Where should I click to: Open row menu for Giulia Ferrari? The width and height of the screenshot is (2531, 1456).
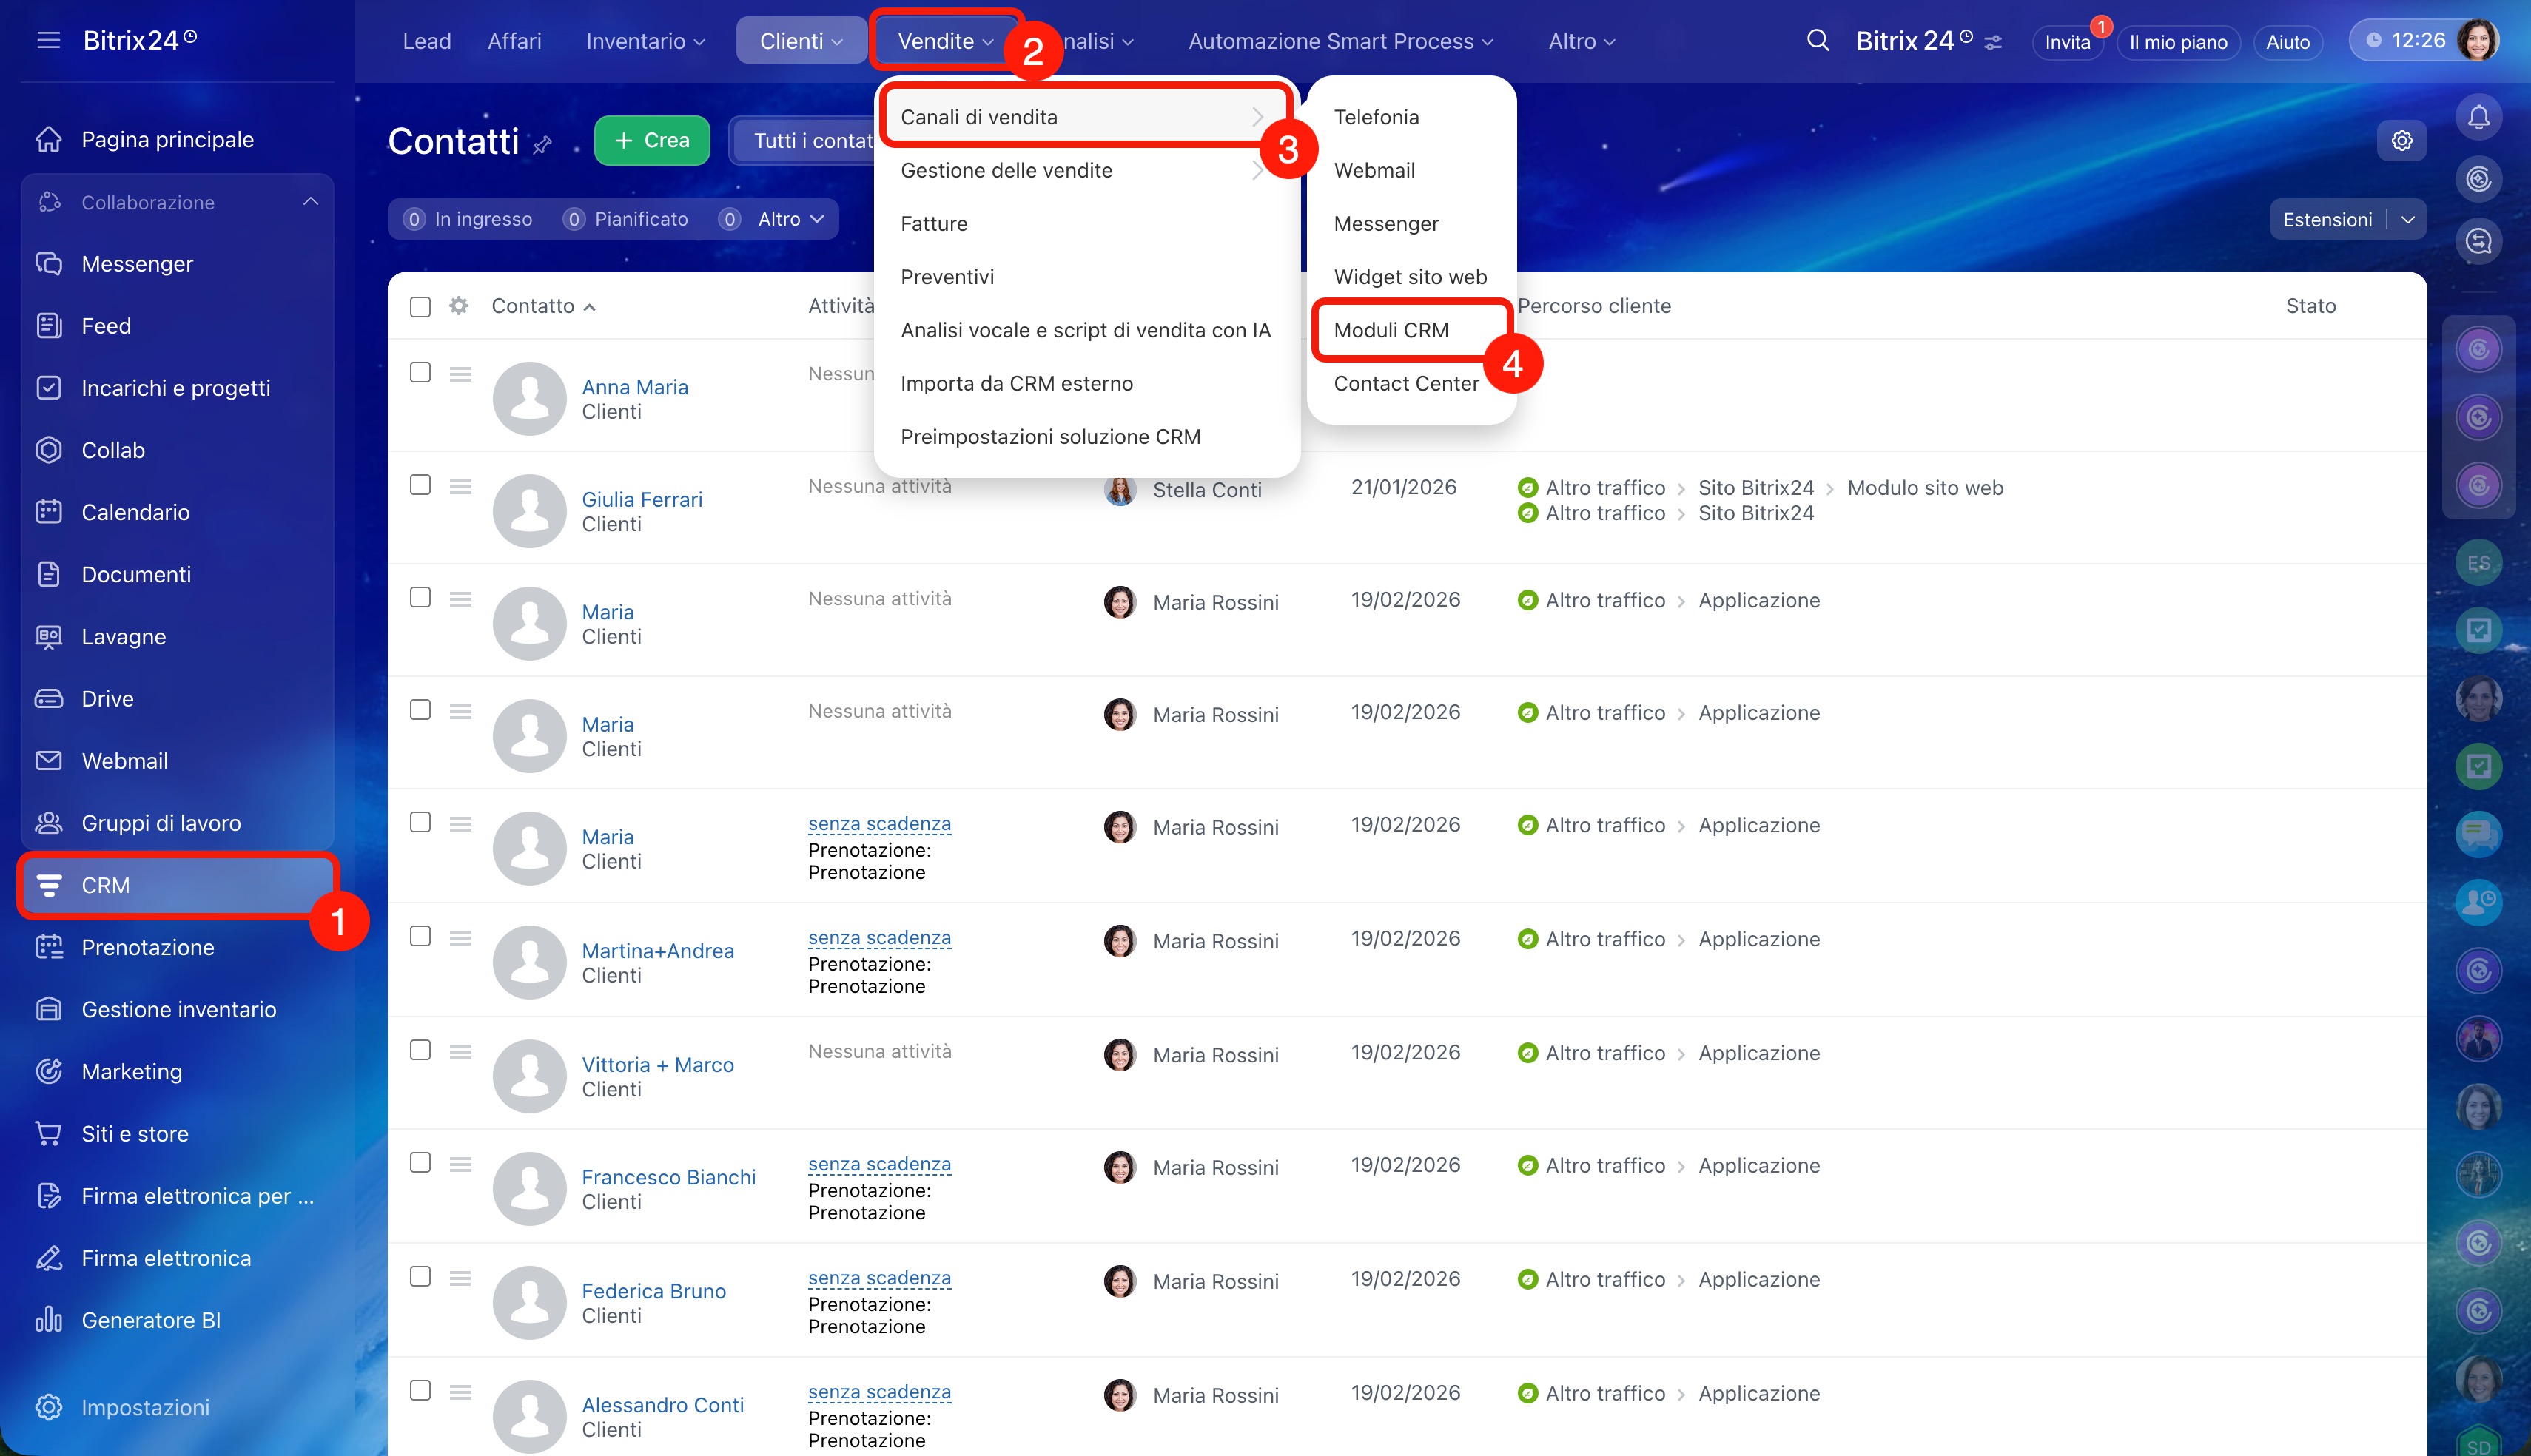point(460,487)
